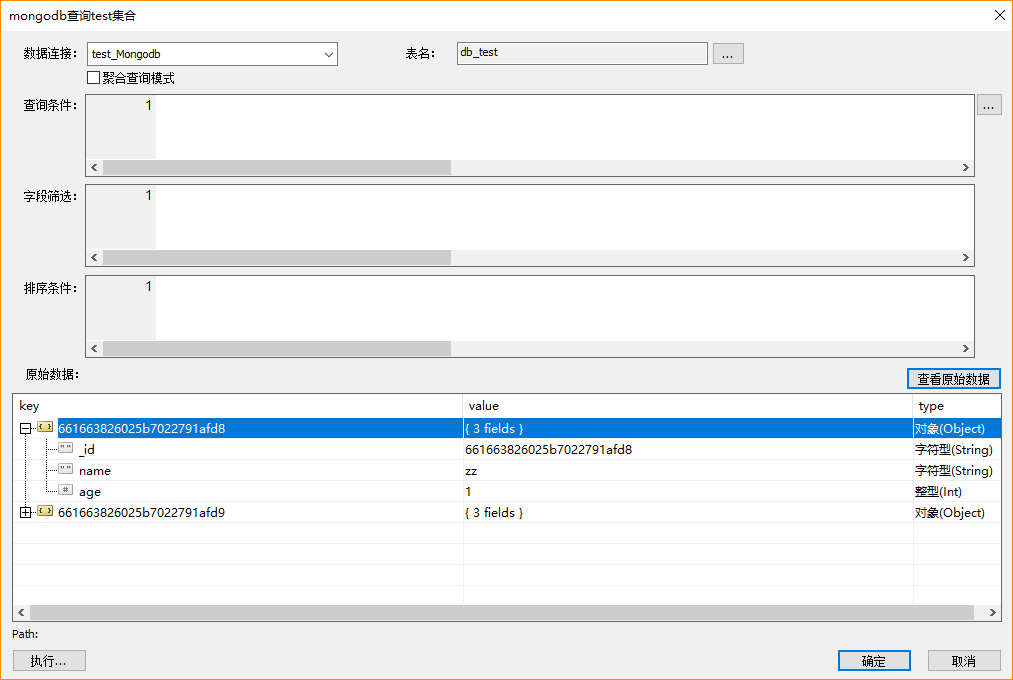Click object icon of row 661663826025b7022791afd9
Screen dimensions: 1013x680
[x=45, y=512]
